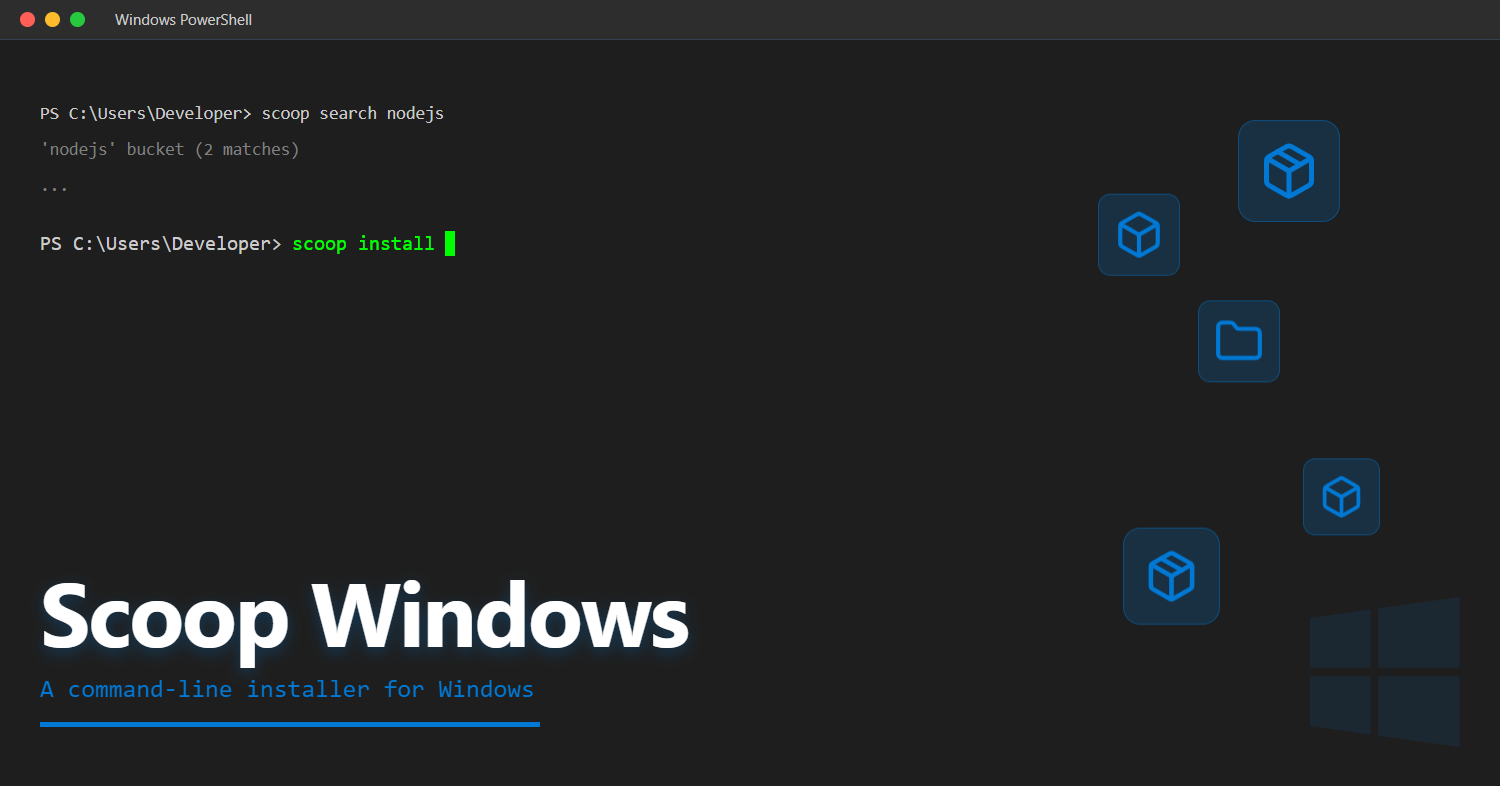
Task: Click the yellow terminal traffic light
Action: (x=52, y=19)
